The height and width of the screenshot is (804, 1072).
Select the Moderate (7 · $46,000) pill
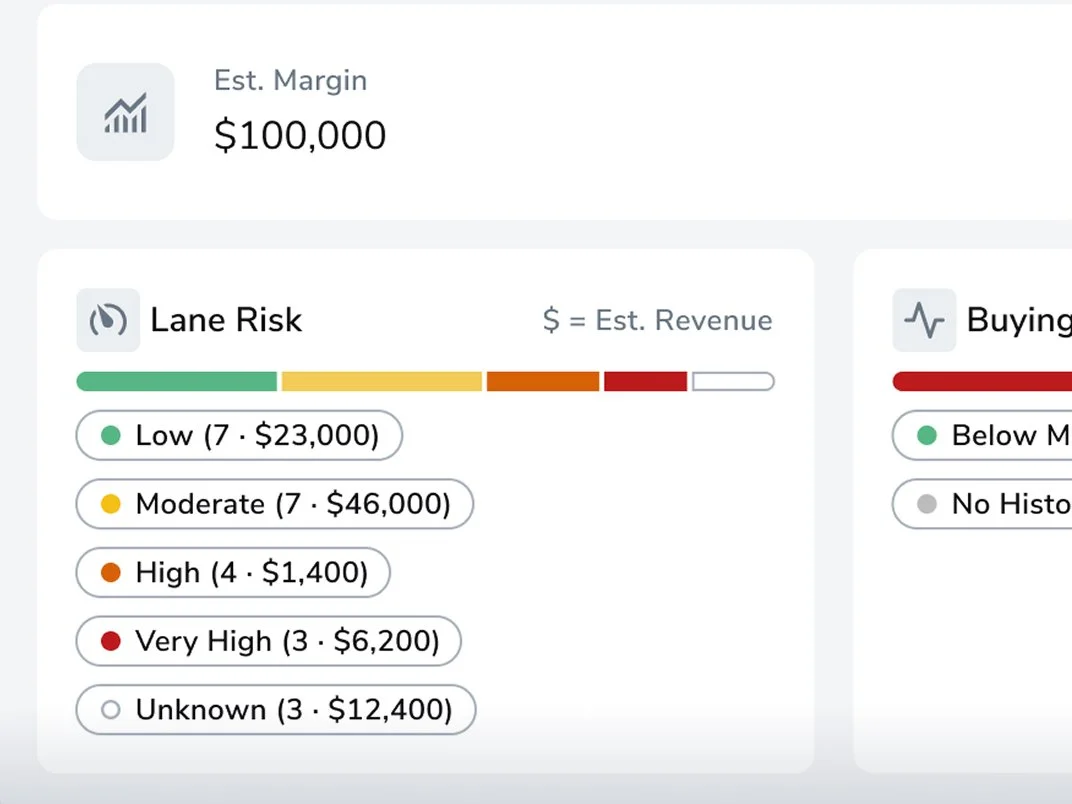point(275,504)
